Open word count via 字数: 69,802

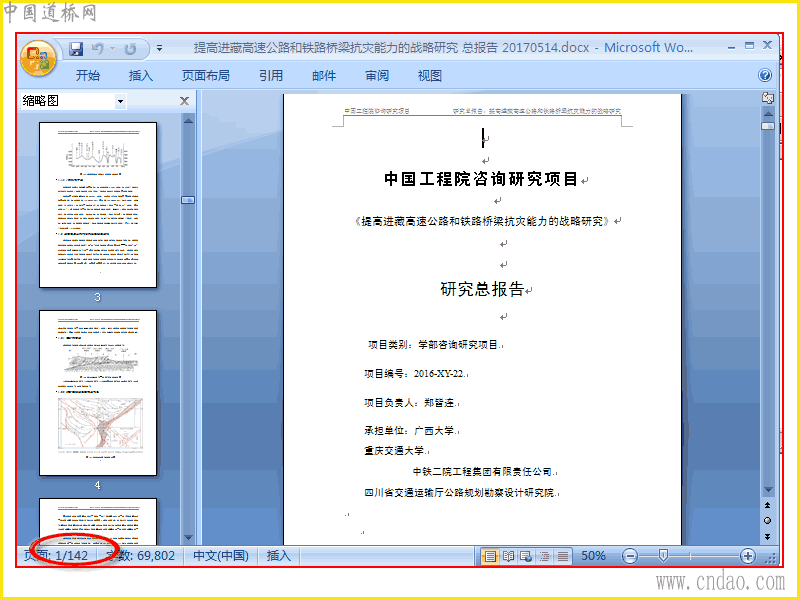tap(140, 556)
